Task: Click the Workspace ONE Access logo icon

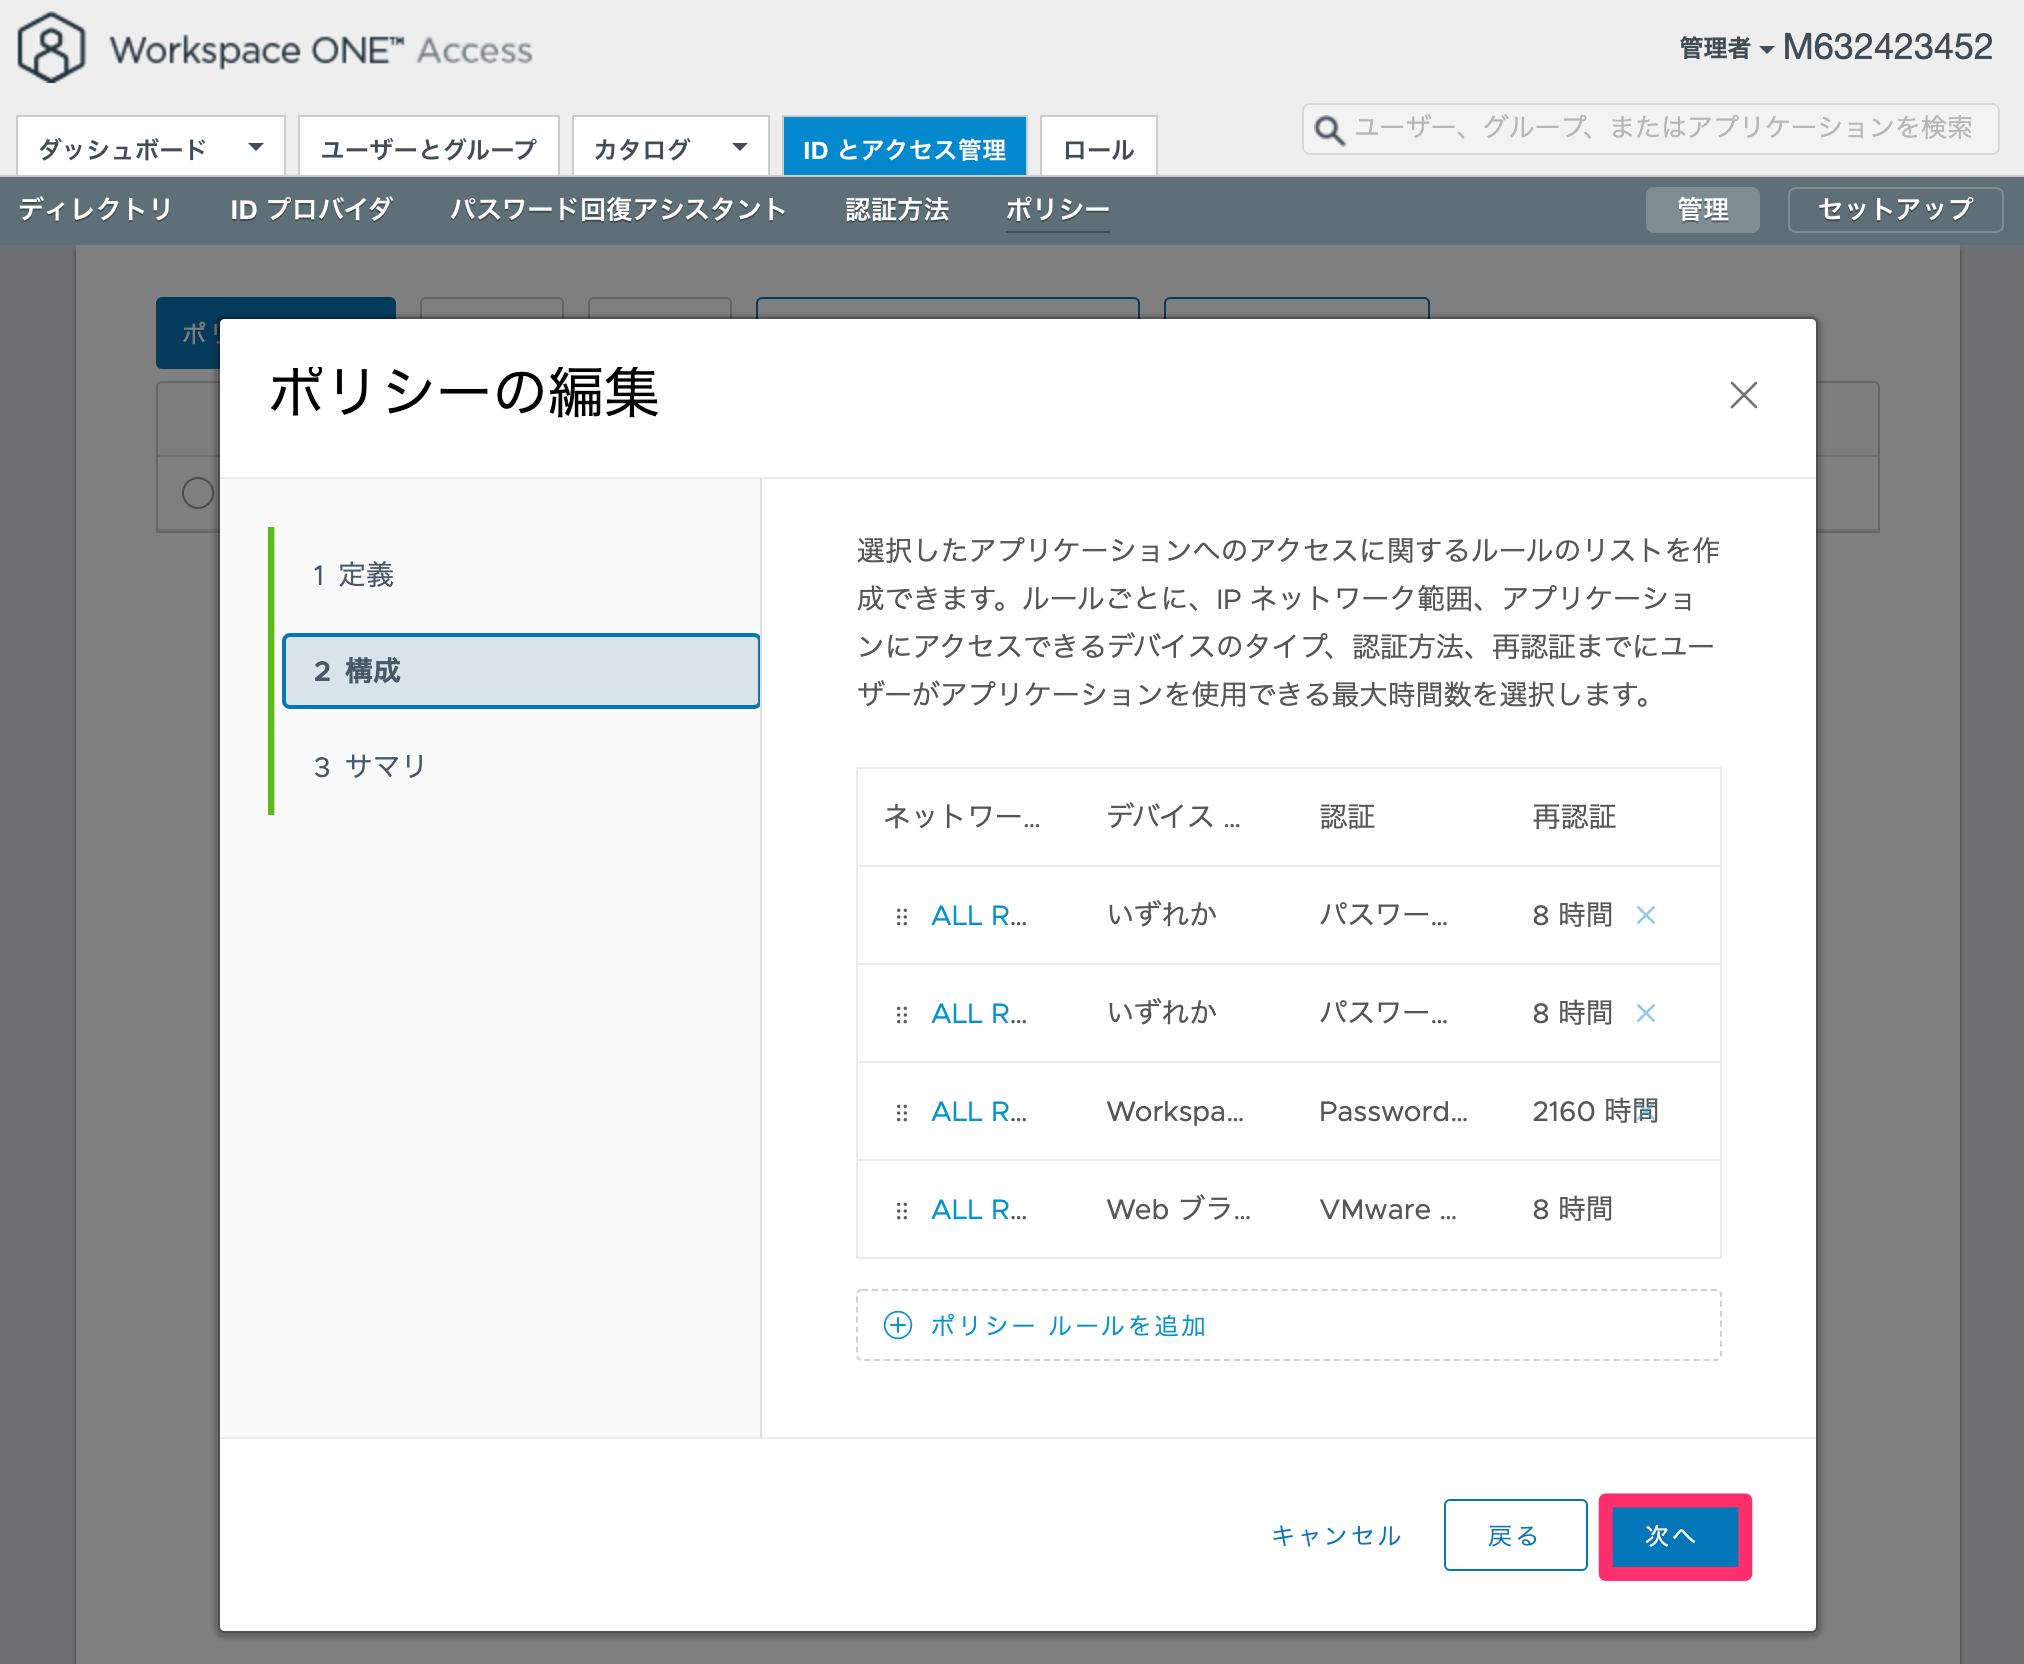Action: point(50,47)
